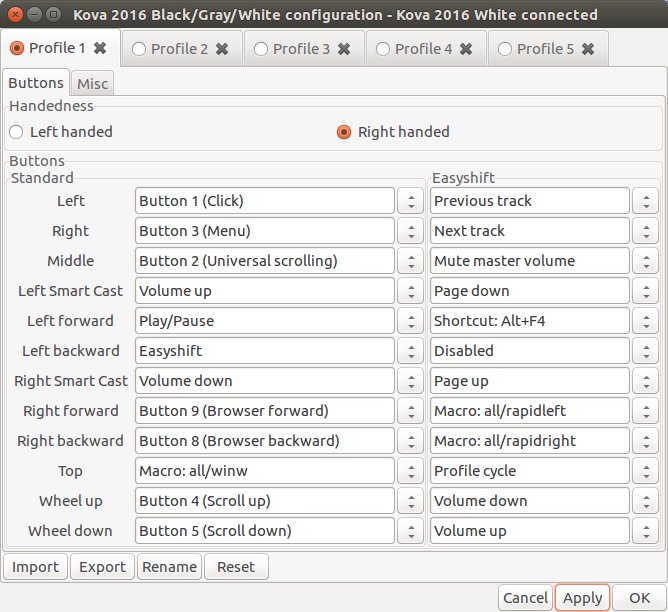Open Left Smart Cast standard dropdown (Volume up)
The image size is (668, 612).
tap(265, 291)
